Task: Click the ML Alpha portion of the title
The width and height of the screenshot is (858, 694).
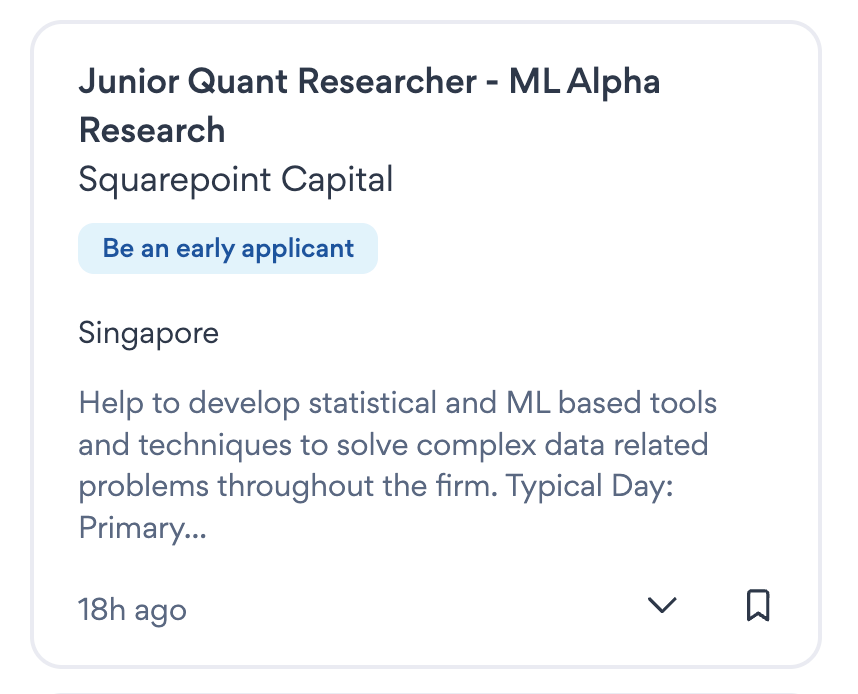Action: pyautogui.click(x=585, y=82)
